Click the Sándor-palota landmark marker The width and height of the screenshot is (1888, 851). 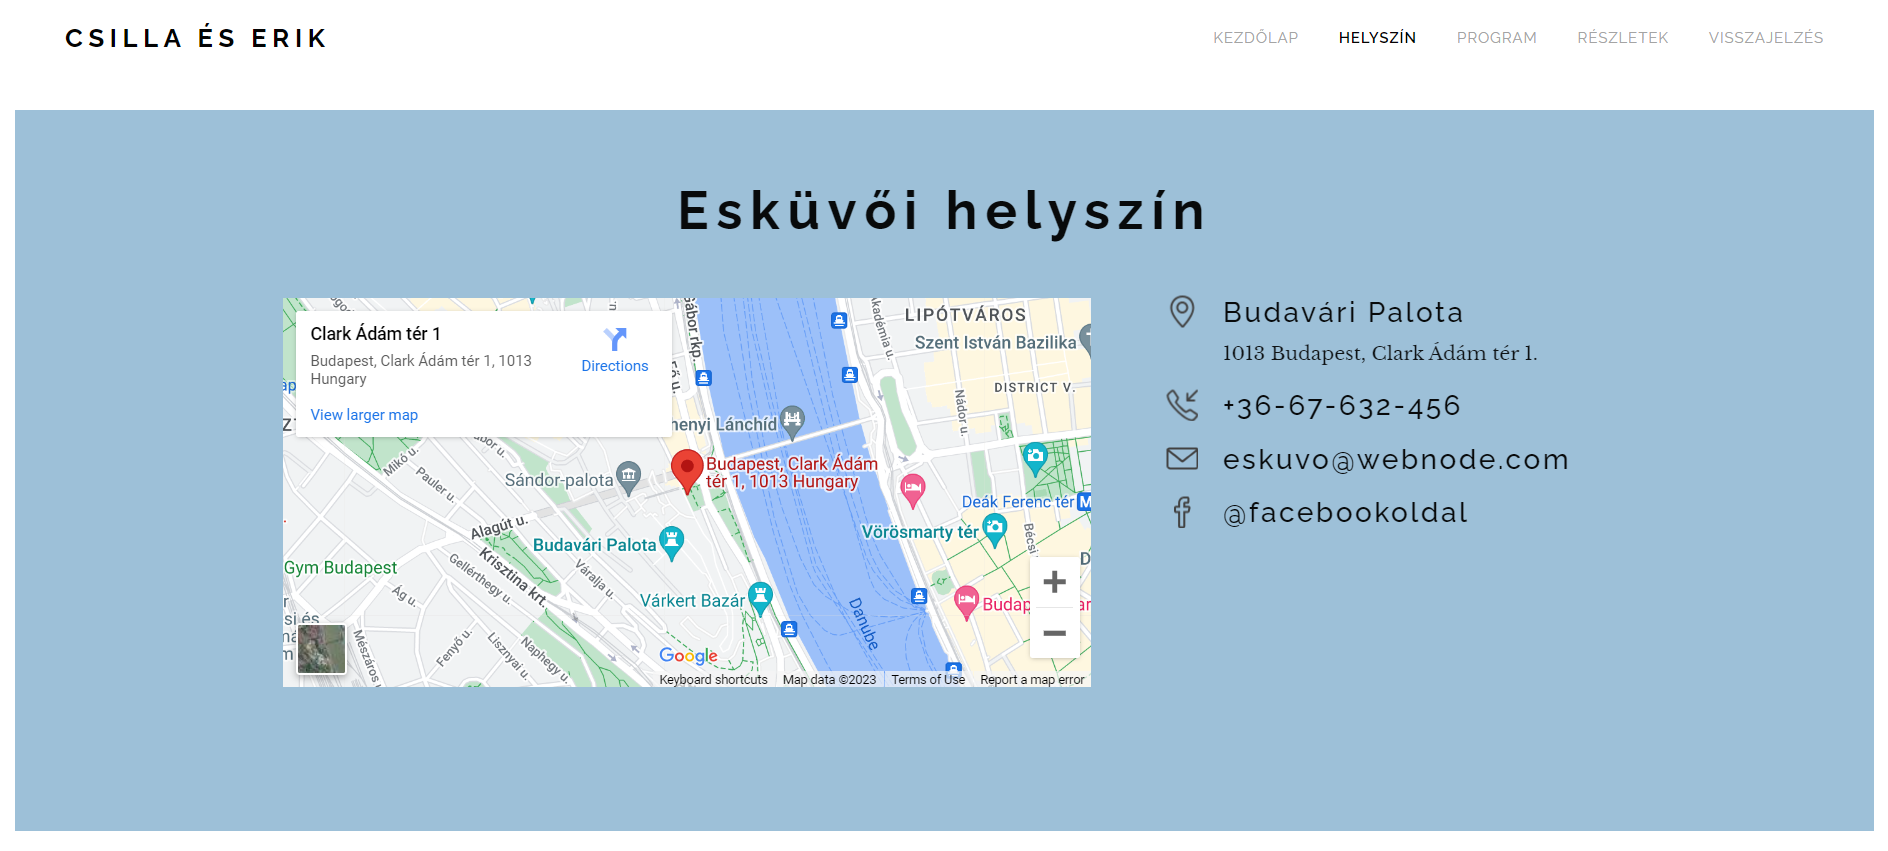(628, 477)
